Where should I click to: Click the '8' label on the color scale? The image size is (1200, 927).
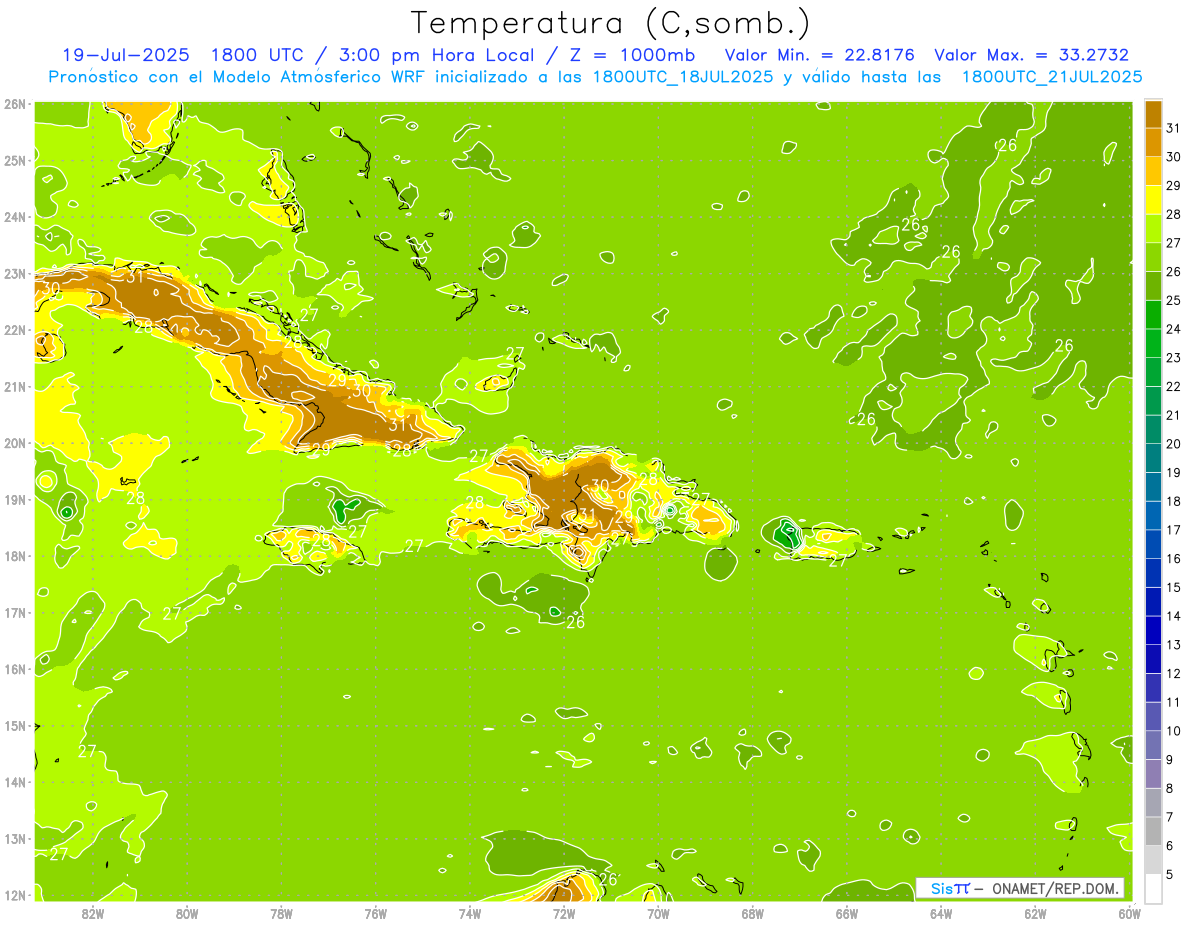click(1170, 788)
